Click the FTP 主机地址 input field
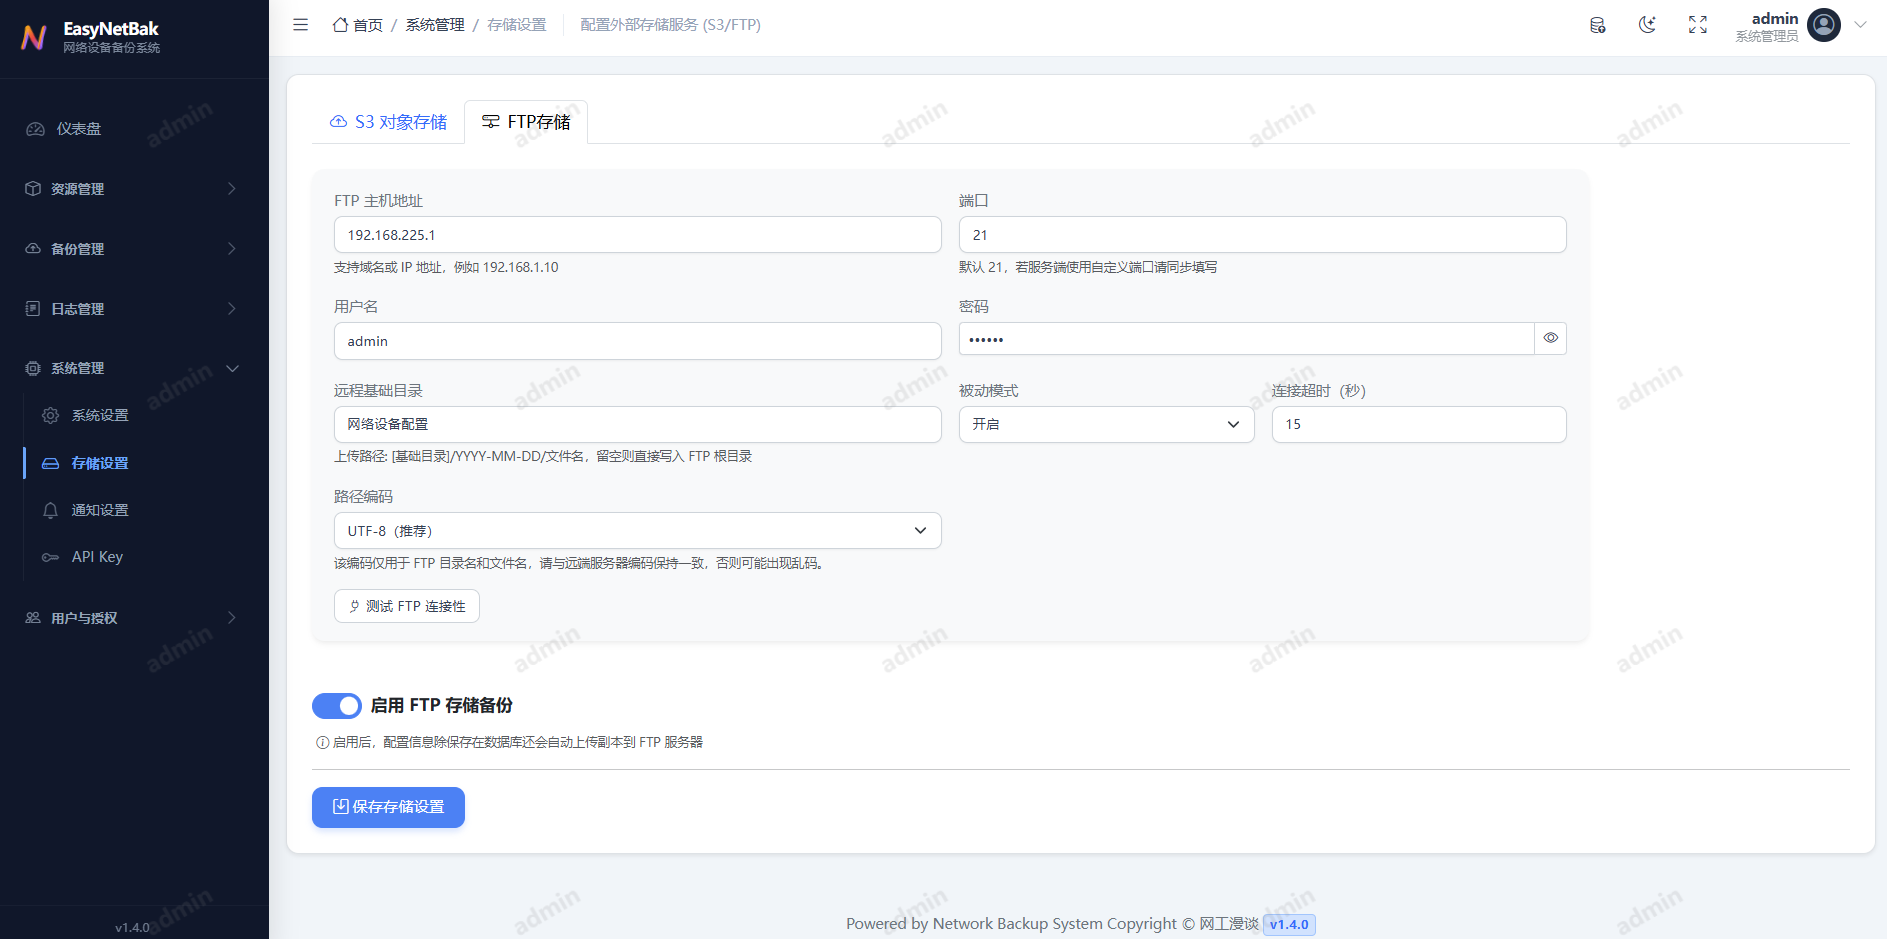1887x939 pixels. 637,235
